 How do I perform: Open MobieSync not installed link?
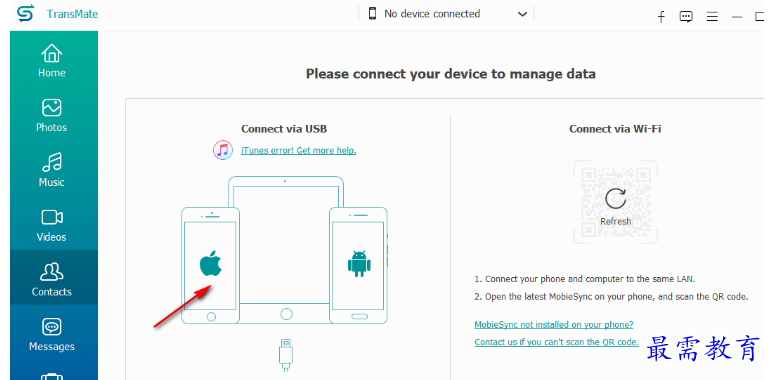coord(554,325)
